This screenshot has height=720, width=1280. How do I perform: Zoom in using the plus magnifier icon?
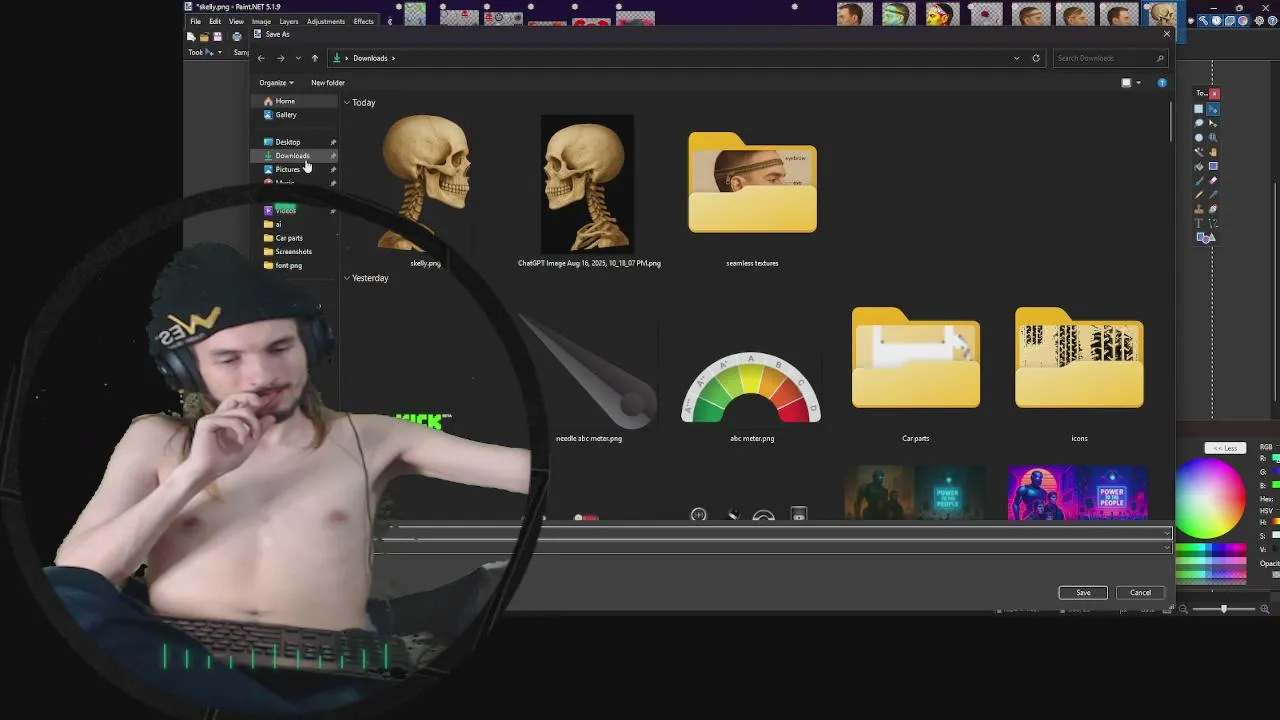pyautogui.click(x=1265, y=608)
